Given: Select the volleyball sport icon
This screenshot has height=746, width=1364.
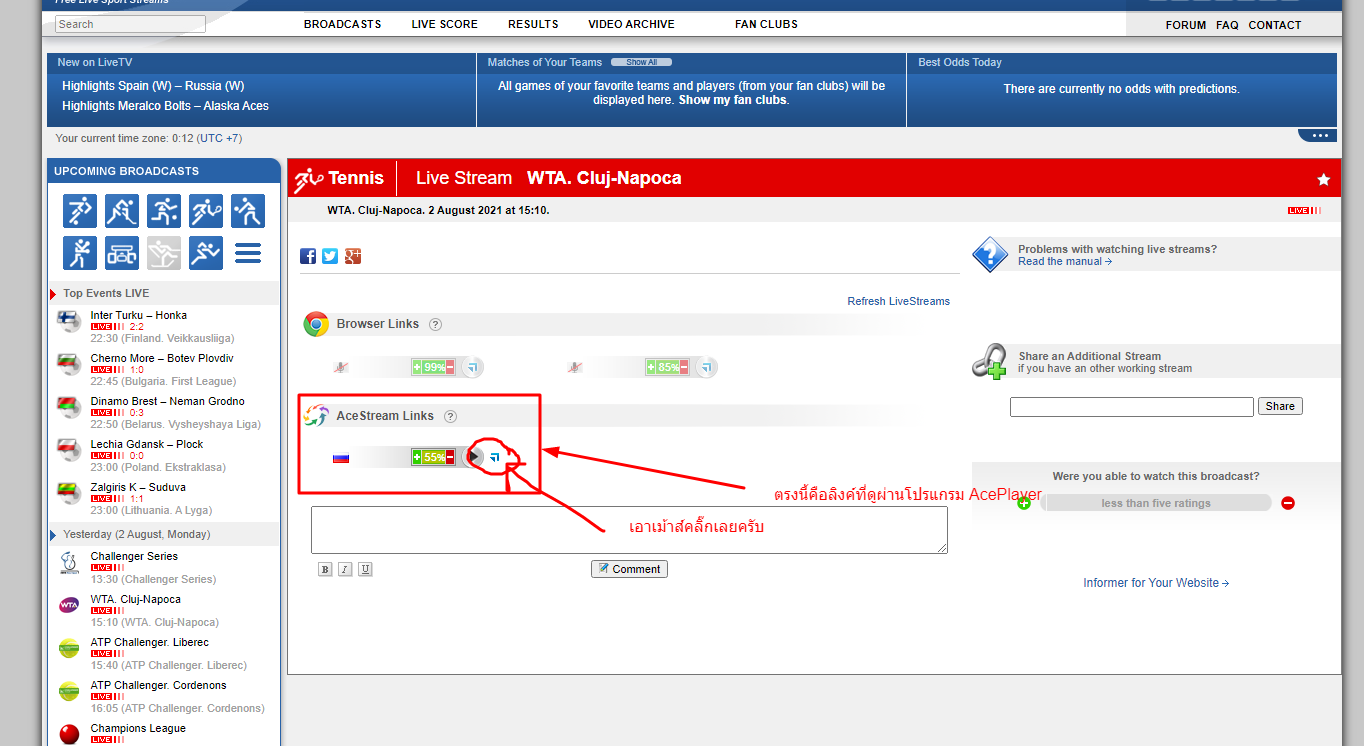Looking at the screenshot, I should pos(80,253).
